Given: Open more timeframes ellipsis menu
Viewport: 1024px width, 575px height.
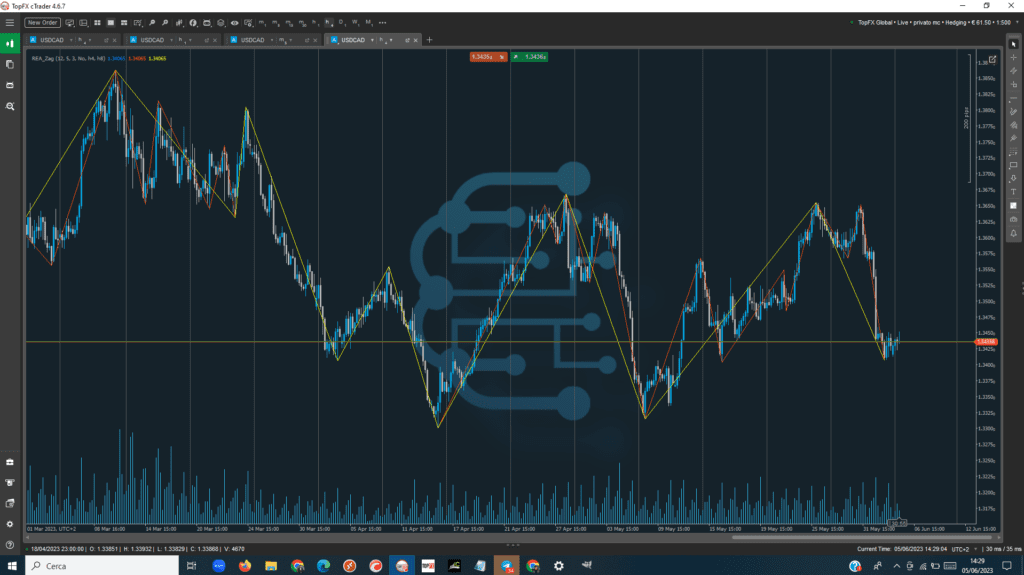Looking at the screenshot, I should click(382, 22).
